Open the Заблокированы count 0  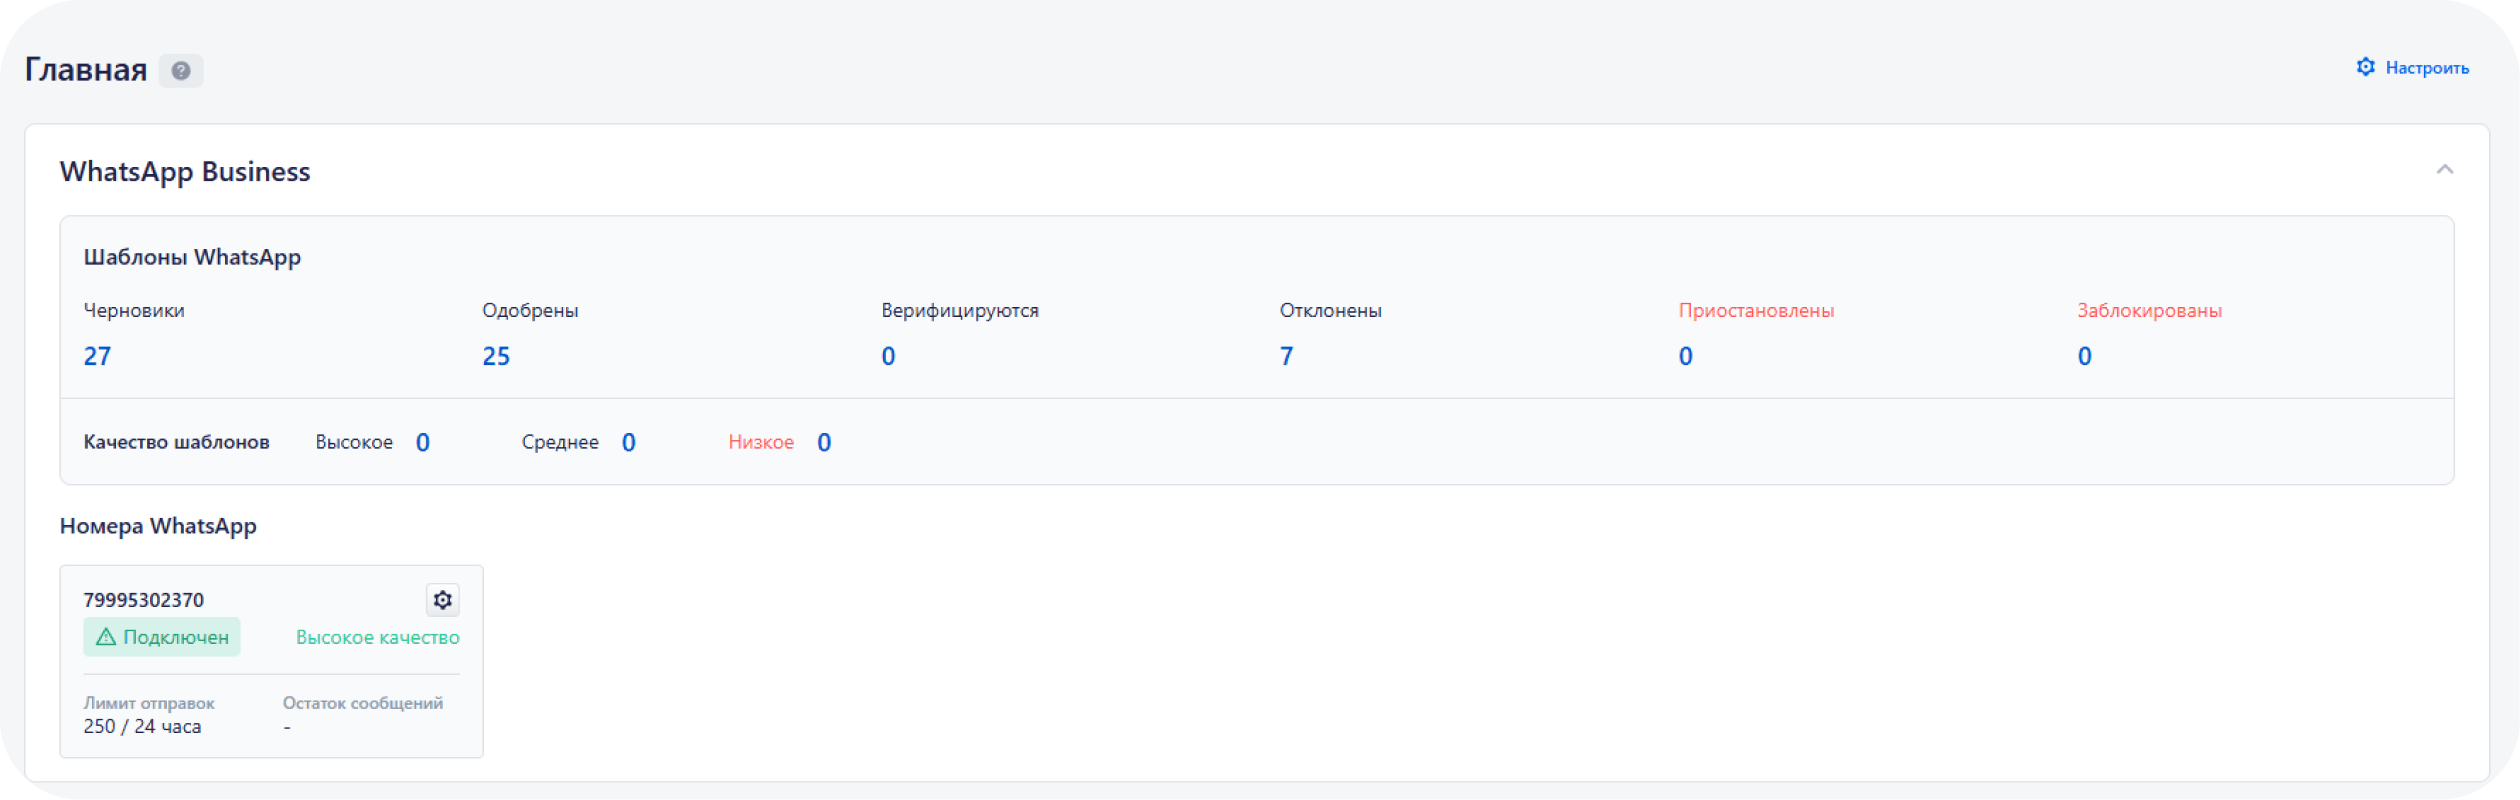(x=2084, y=356)
